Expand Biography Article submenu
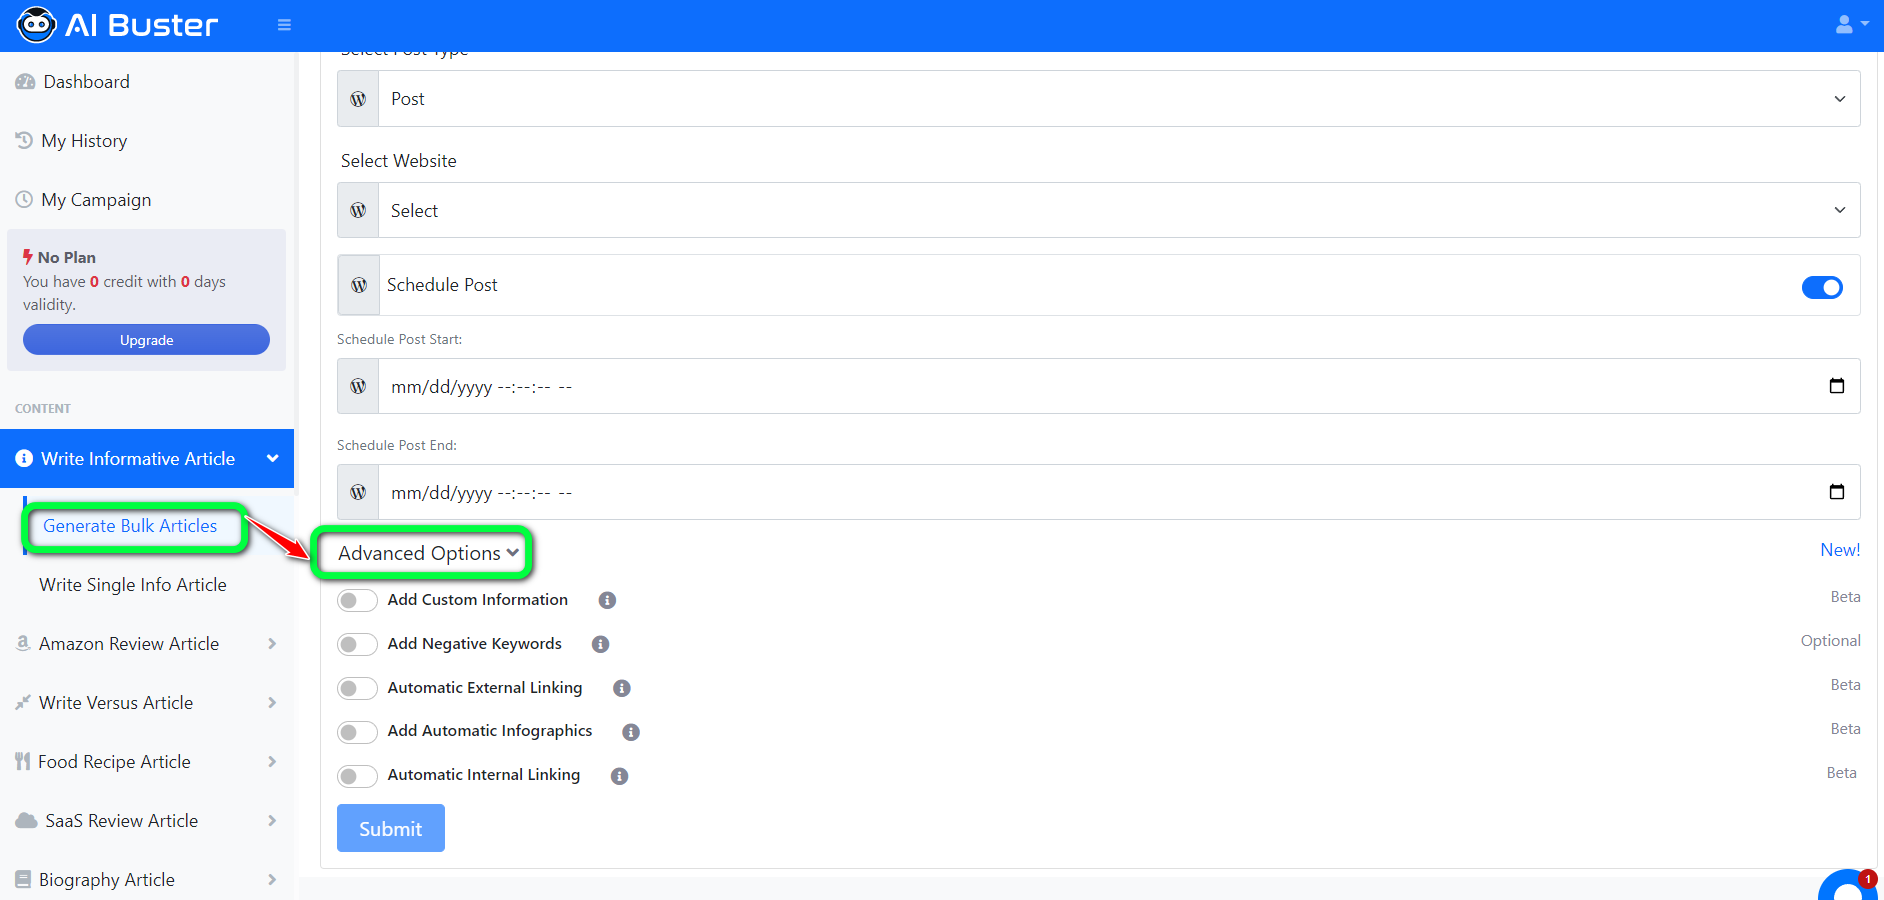The image size is (1884, 900). pyautogui.click(x=272, y=879)
